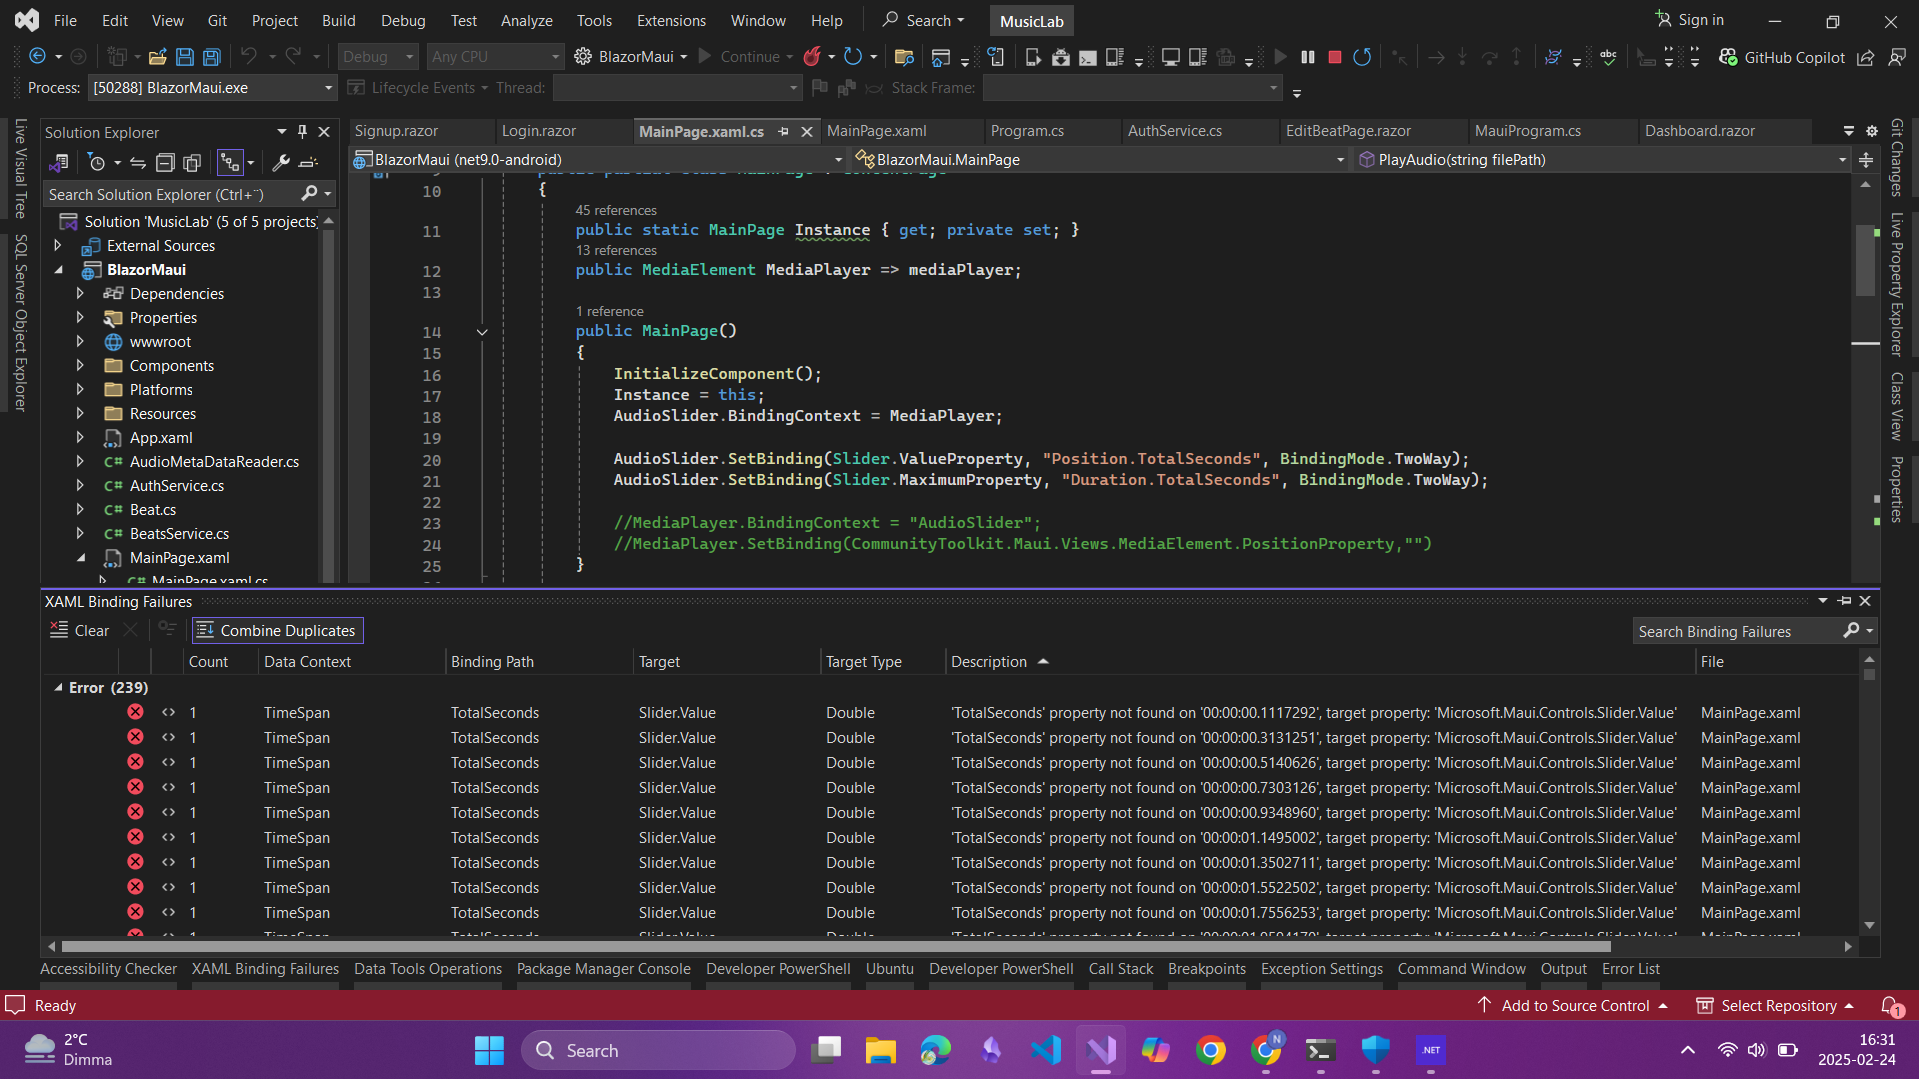Switch Solution Explorer views icon
1919x1079 pixels.
pos(59,162)
